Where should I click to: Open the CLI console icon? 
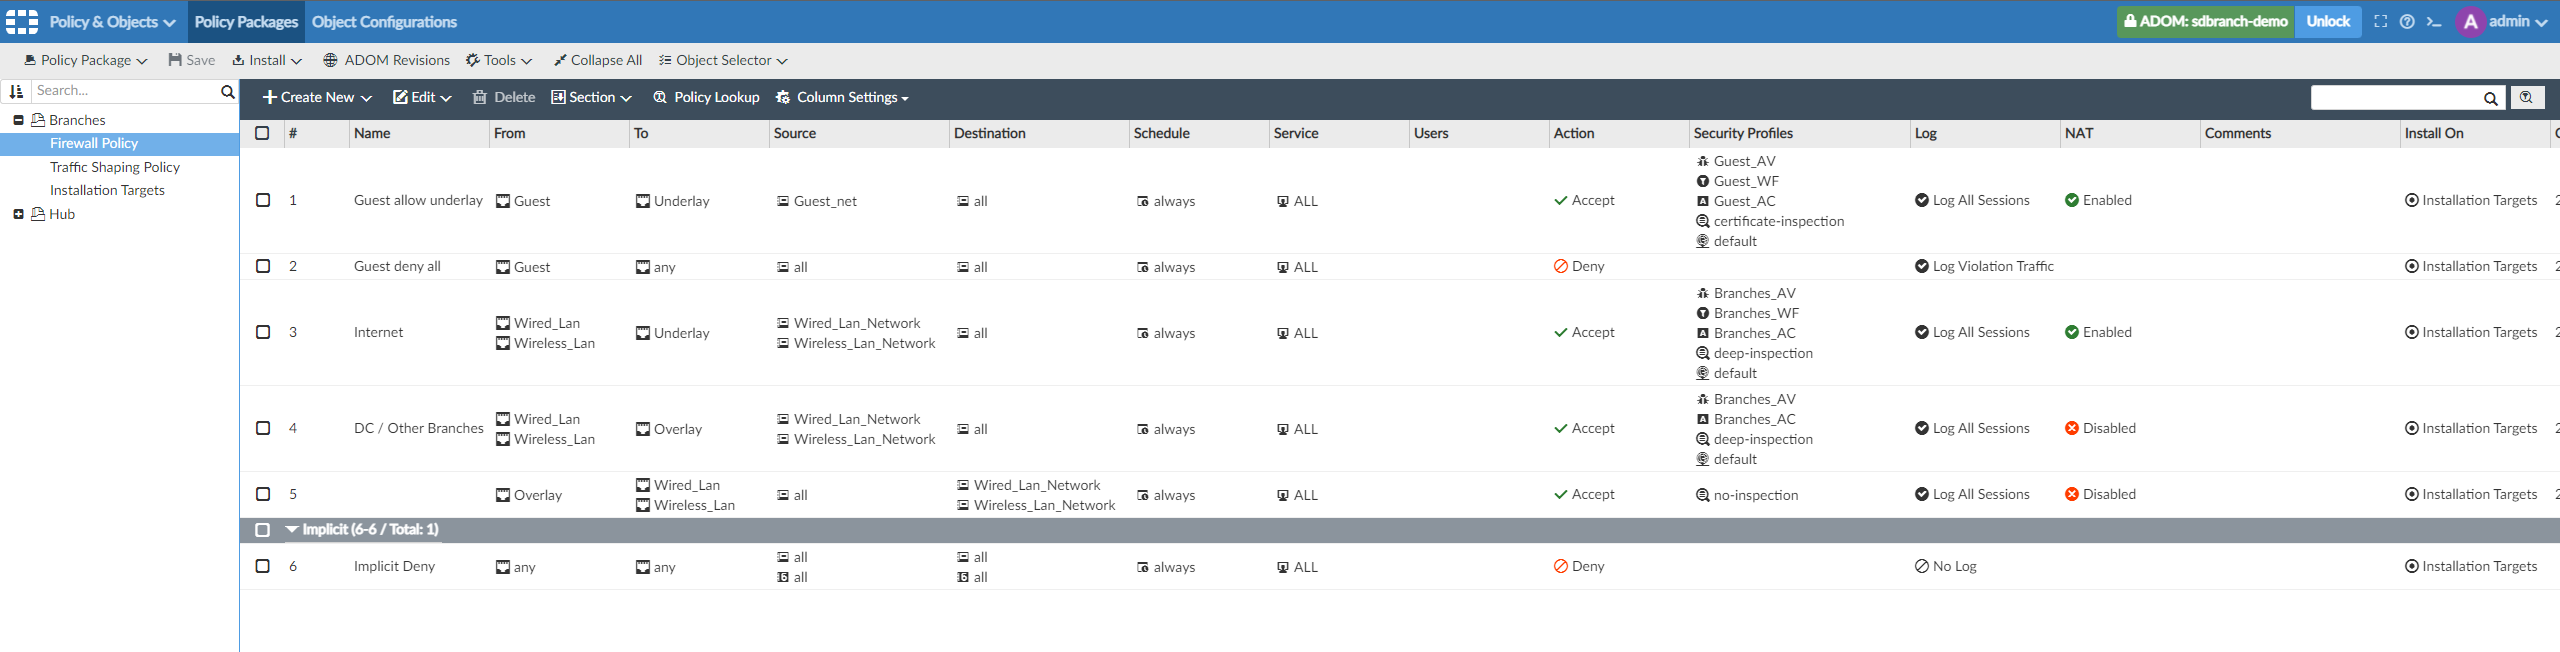pos(2434,21)
